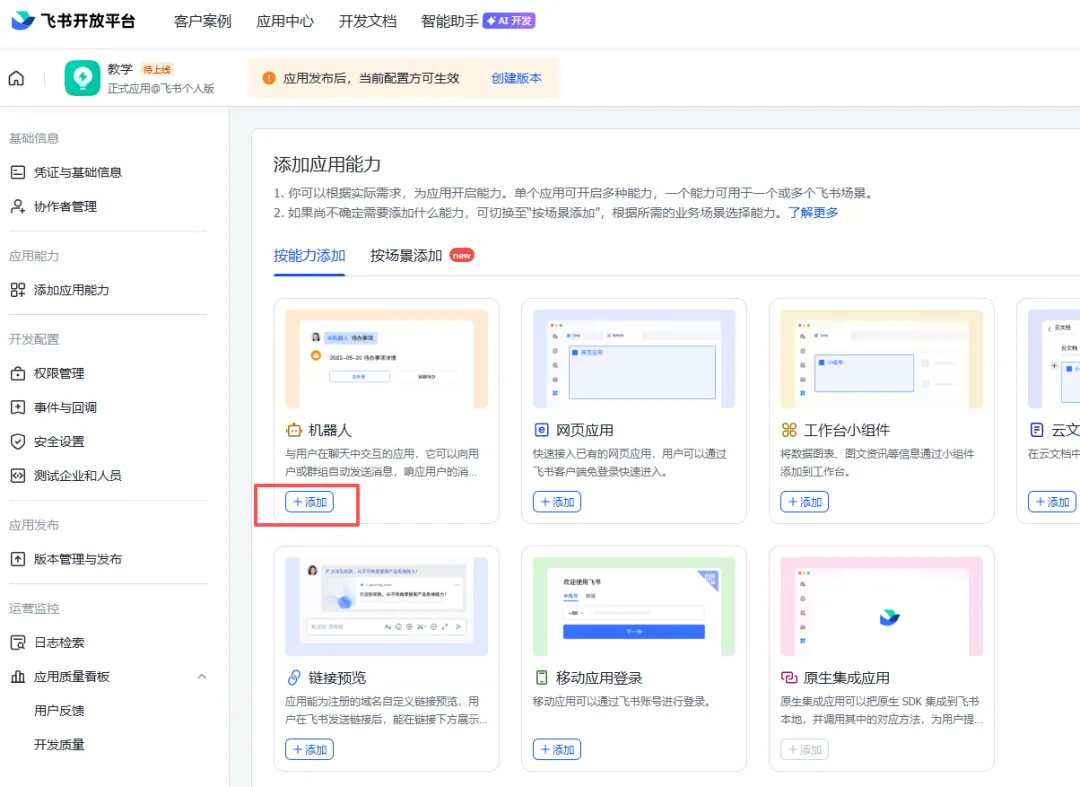Click the 待上线 status tag

157,70
